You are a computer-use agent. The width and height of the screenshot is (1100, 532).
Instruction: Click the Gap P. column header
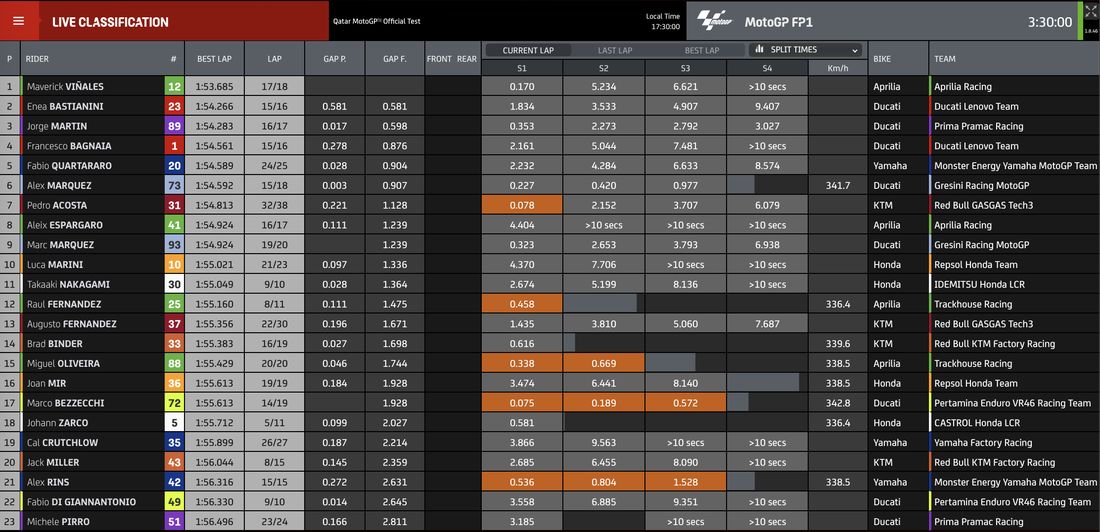[x=335, y=59]
